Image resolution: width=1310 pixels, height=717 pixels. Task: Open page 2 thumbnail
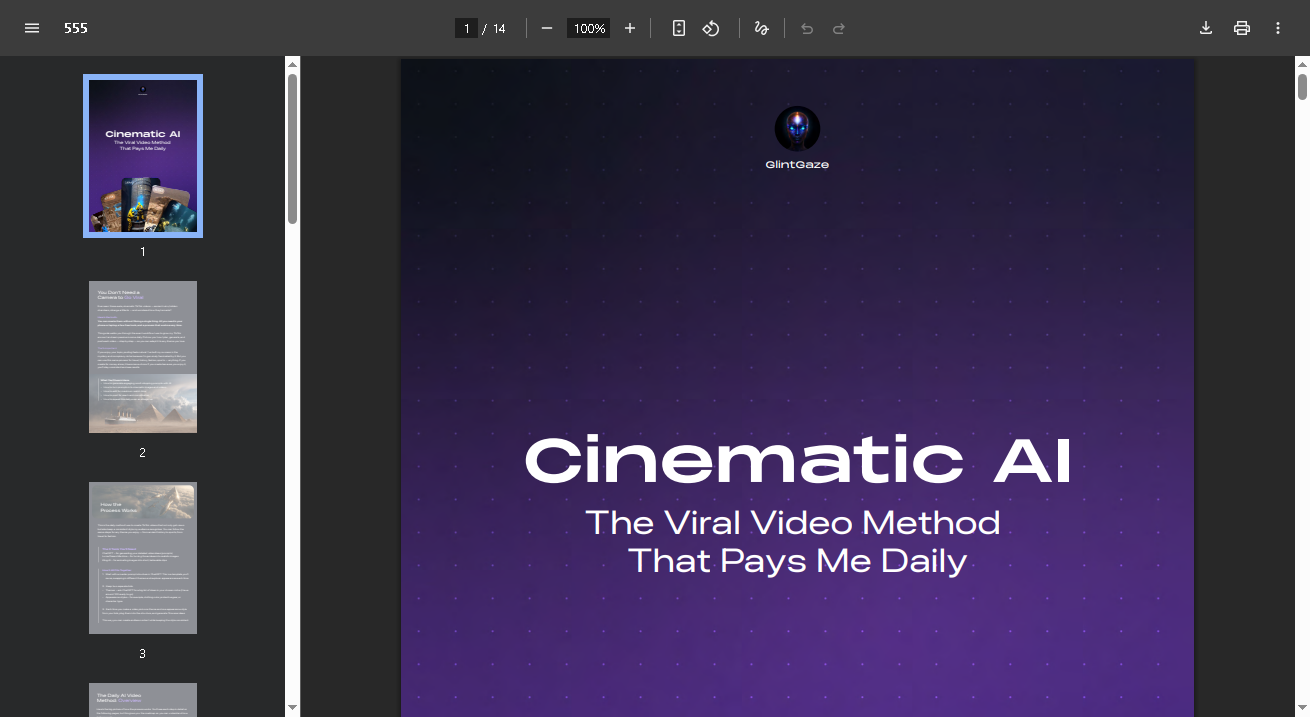(143, 357)
